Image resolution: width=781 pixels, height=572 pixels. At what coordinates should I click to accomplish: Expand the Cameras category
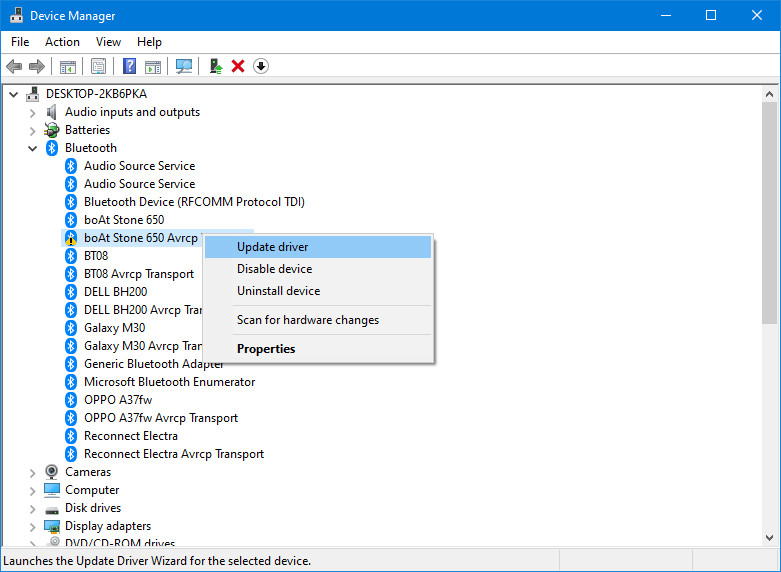pyautogui.click(x=32, y=472)
